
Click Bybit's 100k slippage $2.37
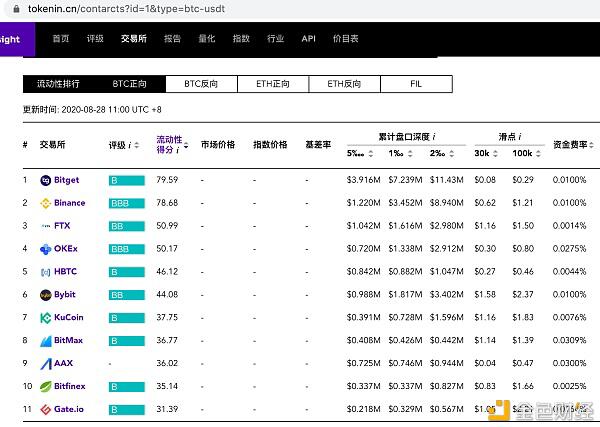pos(523,295)
